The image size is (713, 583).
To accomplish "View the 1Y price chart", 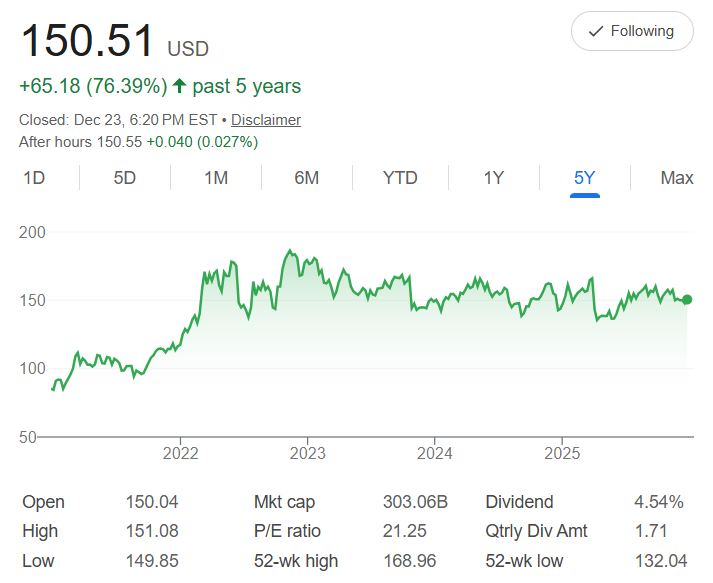I will click(494, 178).
